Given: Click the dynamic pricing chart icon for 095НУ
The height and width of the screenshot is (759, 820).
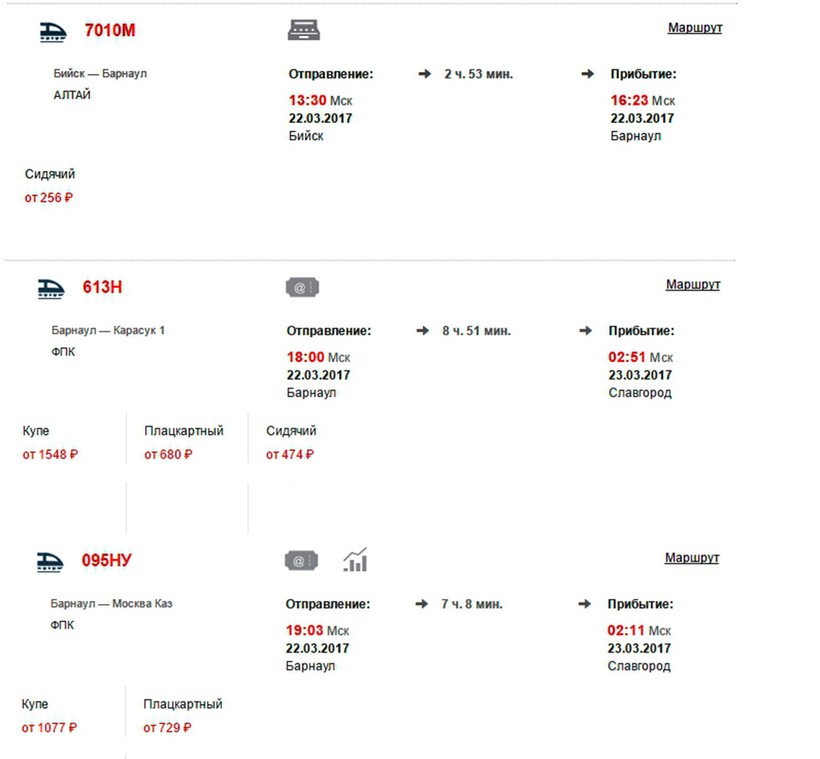Looking at the screenshot, I should coord(355,560).
